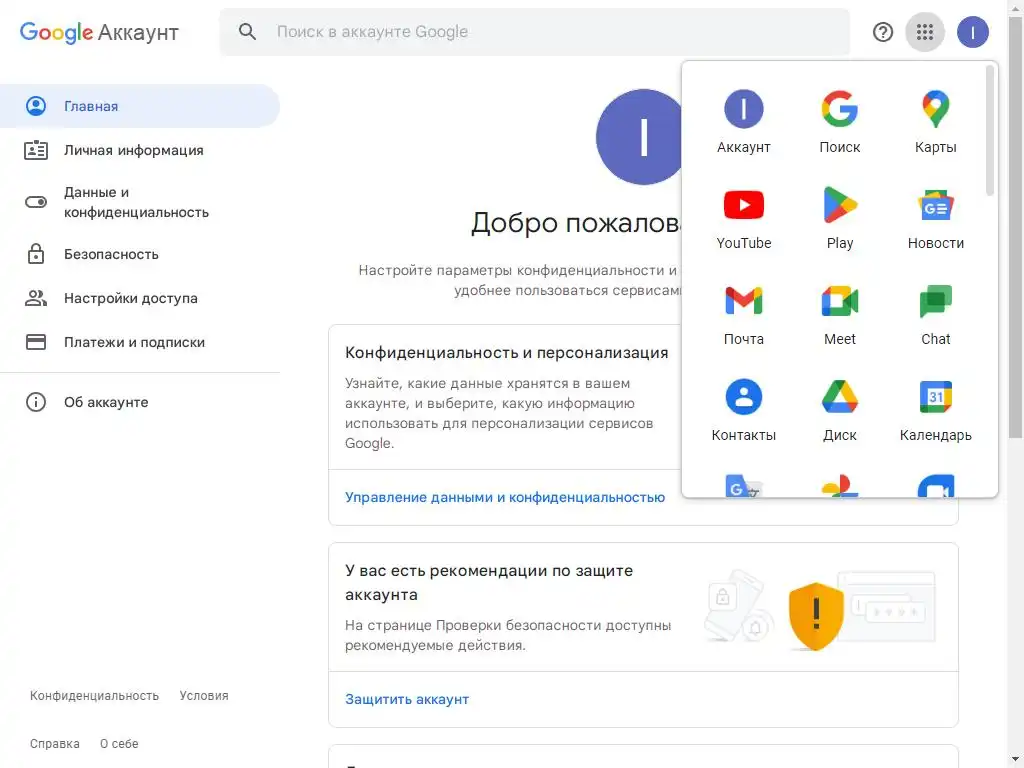This screenshot has width=1024, height=768.
Task: Open Личная информация section
Action: tap(140, 150)
